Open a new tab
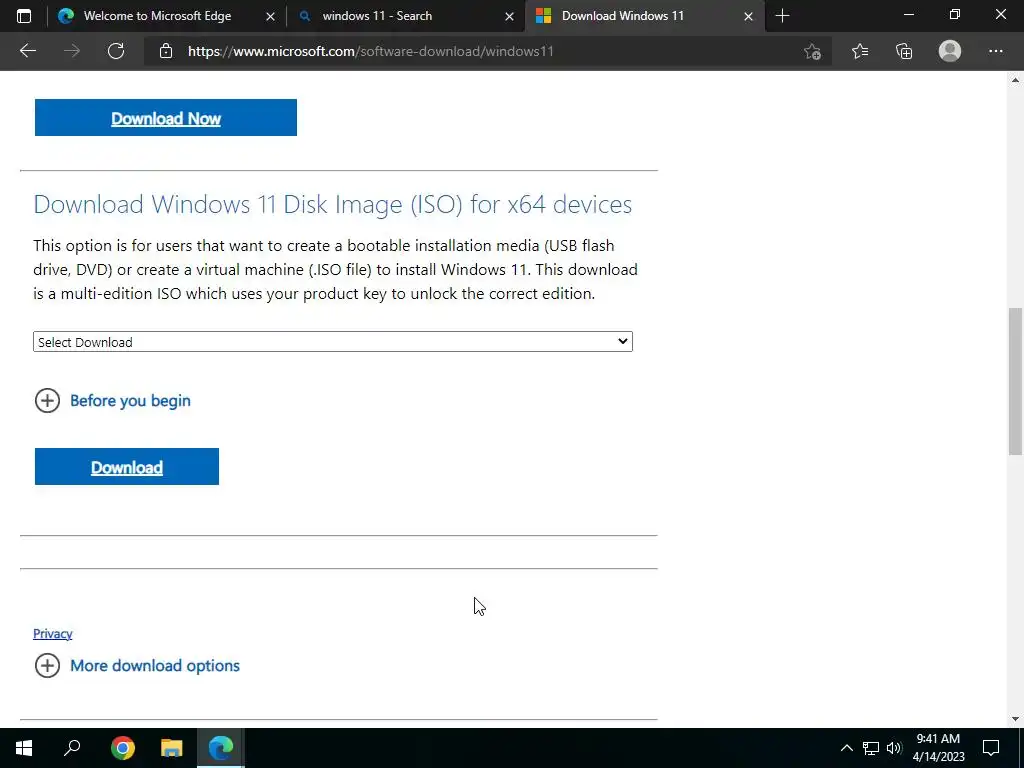This screenshot has height=768, width=1024. (782, 16)
